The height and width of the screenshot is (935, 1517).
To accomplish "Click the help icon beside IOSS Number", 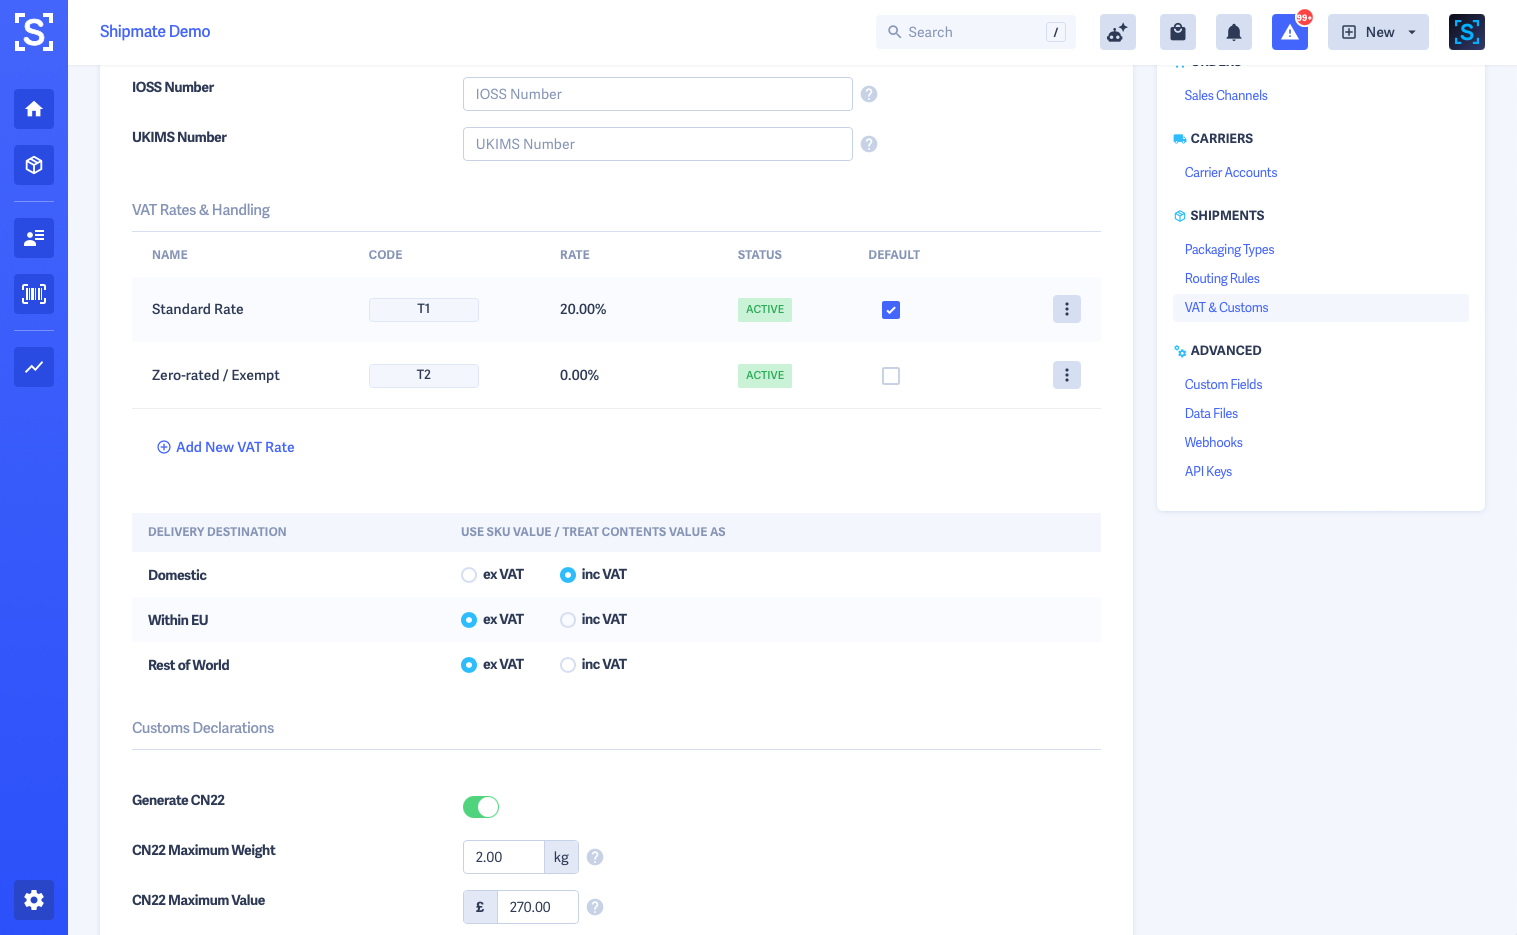I will pyautogui.click(x=869, y=94).
